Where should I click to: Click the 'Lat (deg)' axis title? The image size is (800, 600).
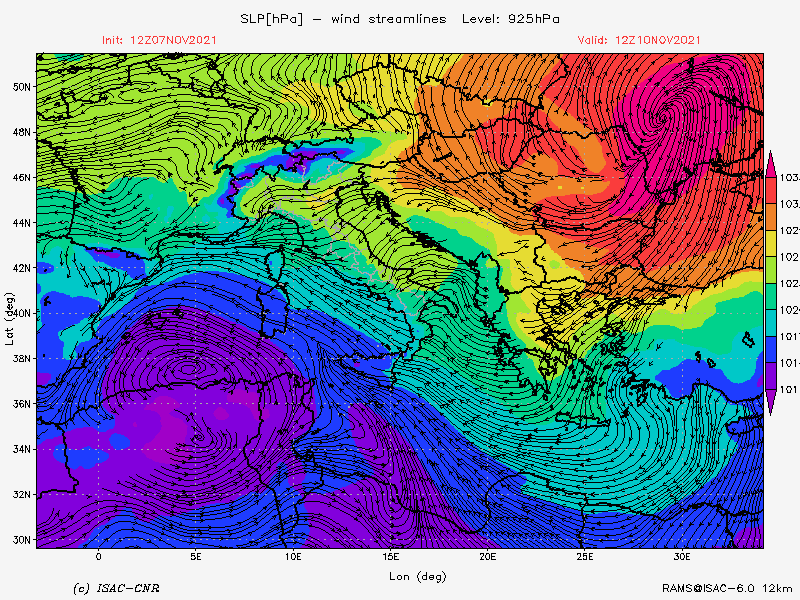[10, 319]
